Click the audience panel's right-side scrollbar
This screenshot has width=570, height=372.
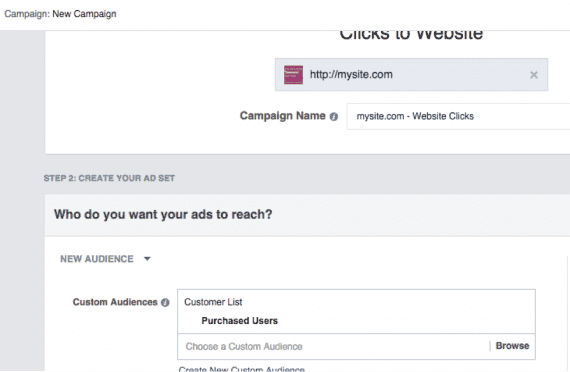pyautogui.click(x=567, y=313)
